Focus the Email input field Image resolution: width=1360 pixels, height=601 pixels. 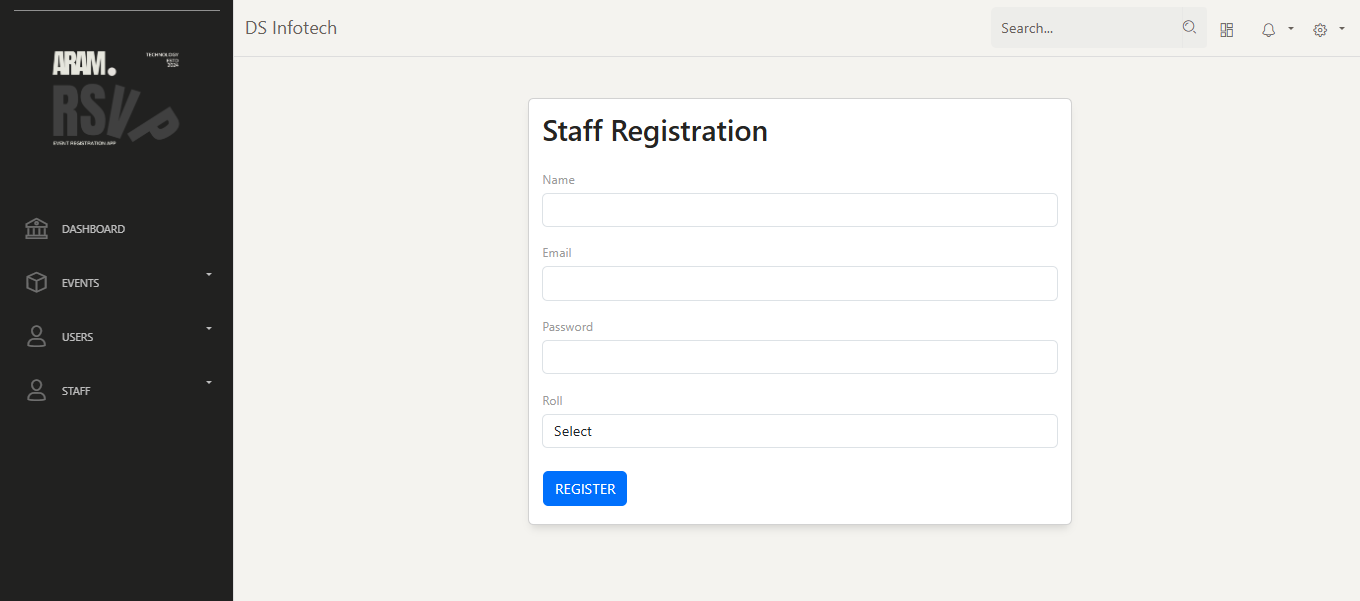point(800,283)
